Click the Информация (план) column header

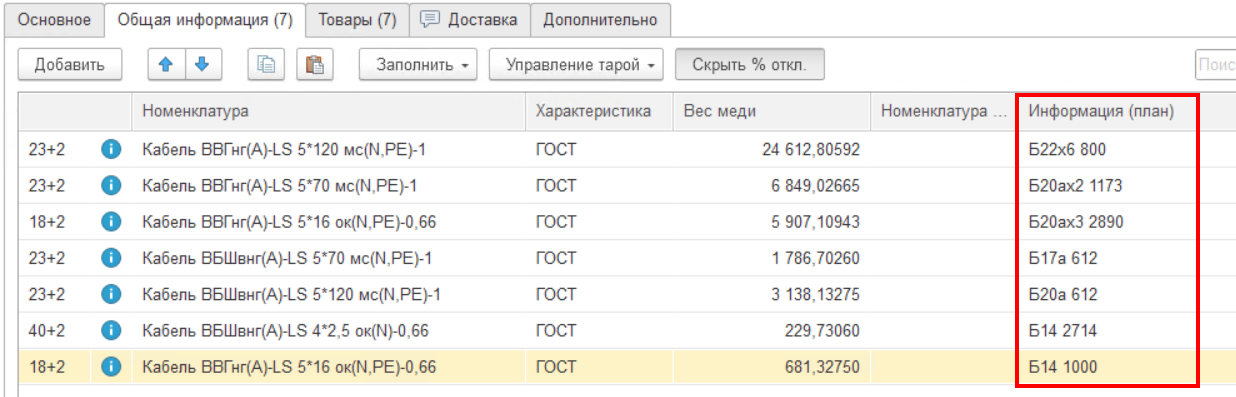[x=1107, y=111]
